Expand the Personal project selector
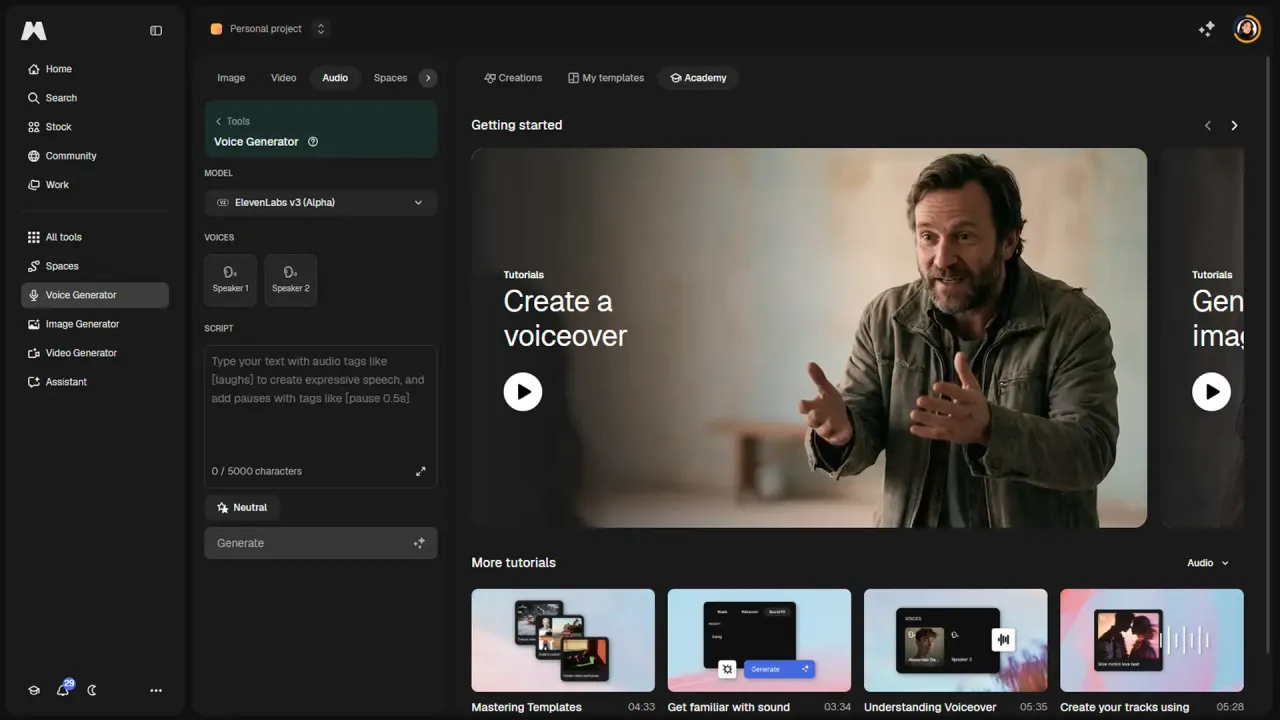 [269, 29]
